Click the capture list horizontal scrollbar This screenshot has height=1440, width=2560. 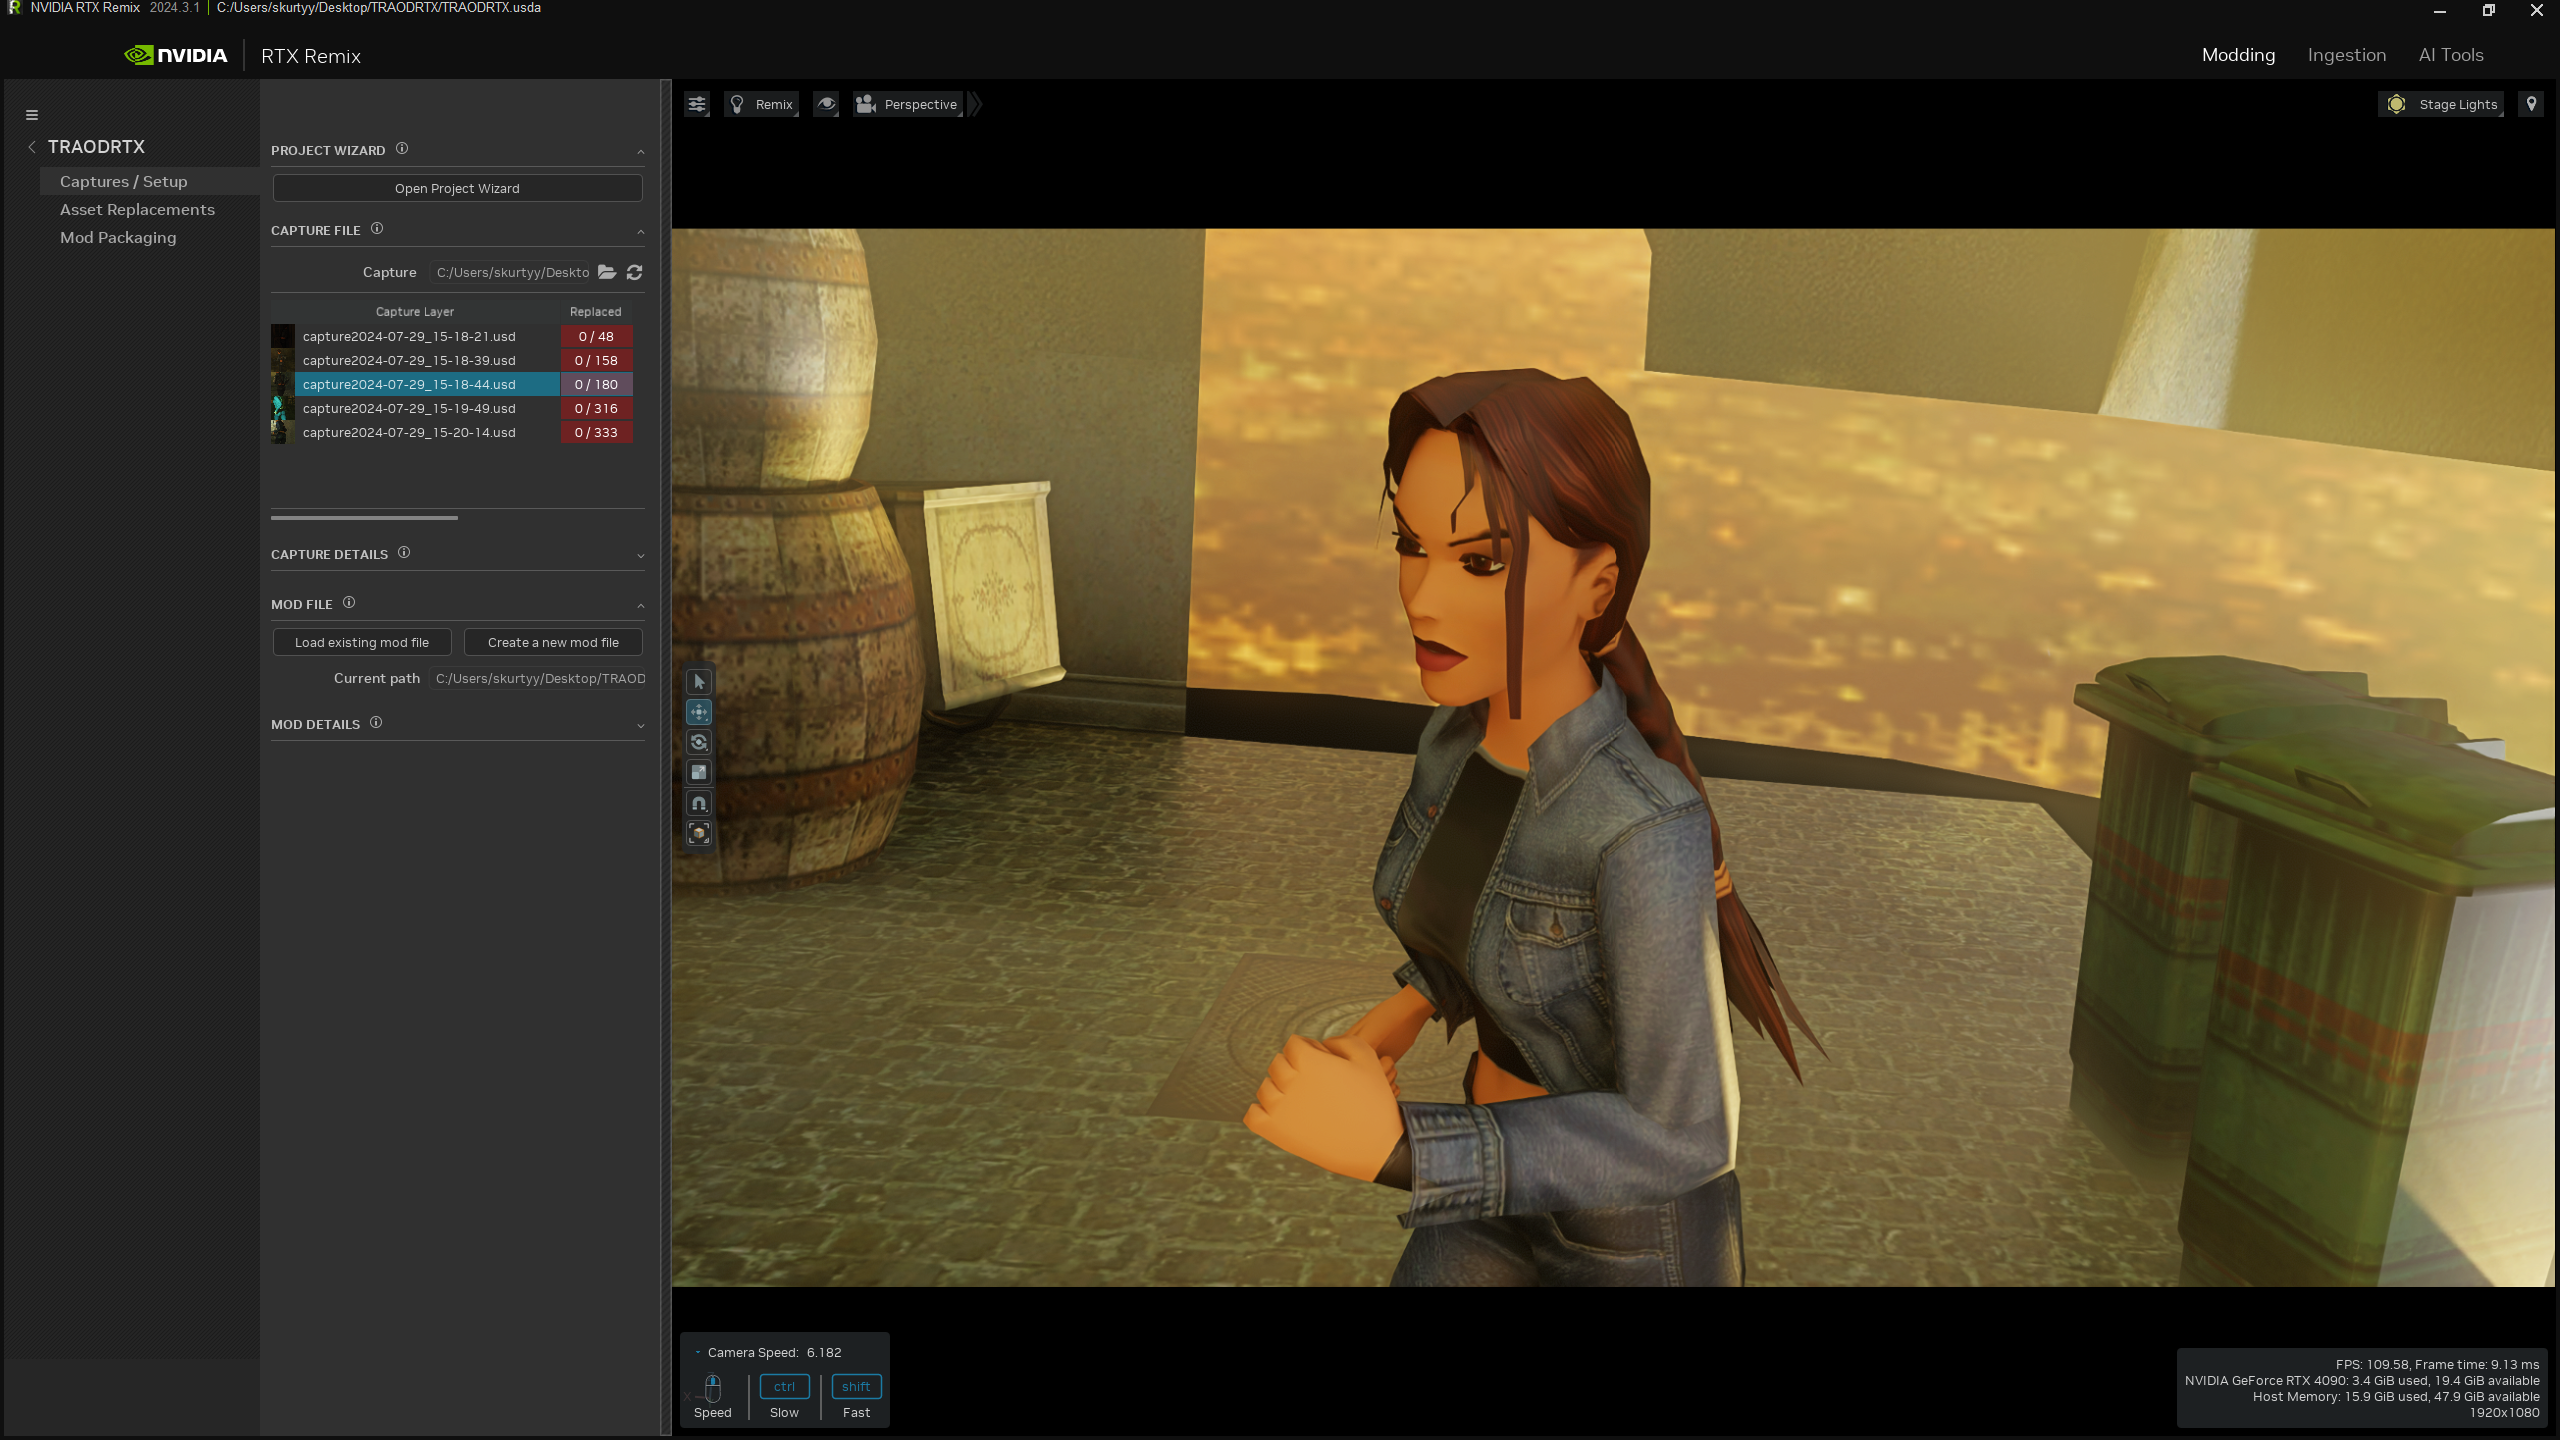click(364, 518)
